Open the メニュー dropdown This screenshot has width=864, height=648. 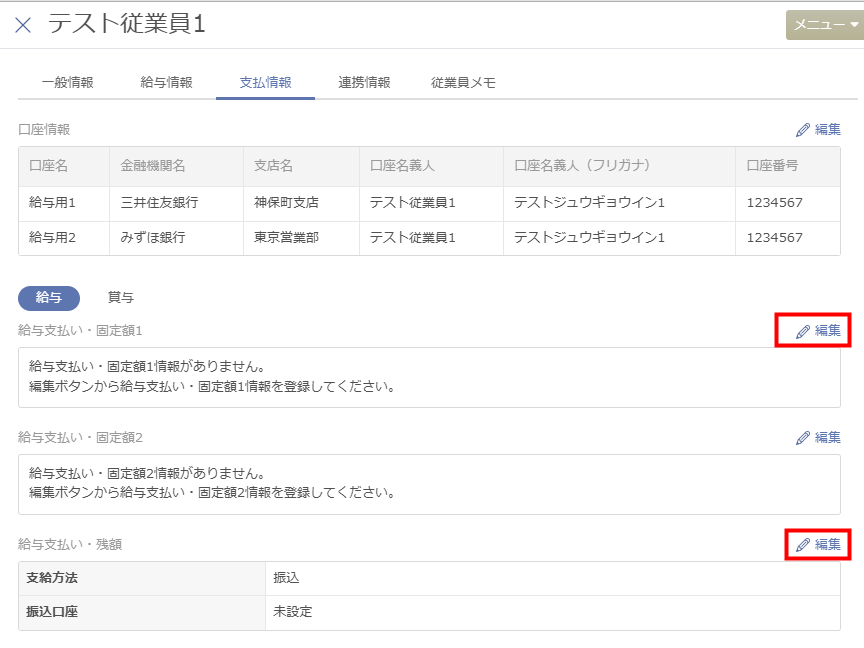(x=825, y=26)
